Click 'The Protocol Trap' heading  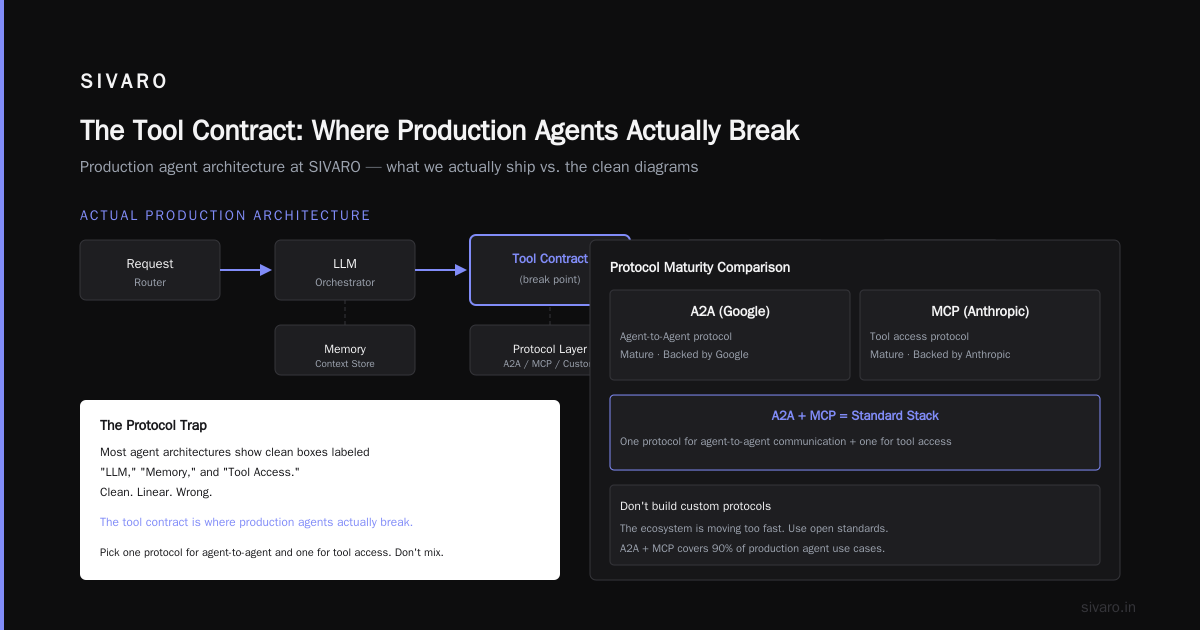[153, 425]
